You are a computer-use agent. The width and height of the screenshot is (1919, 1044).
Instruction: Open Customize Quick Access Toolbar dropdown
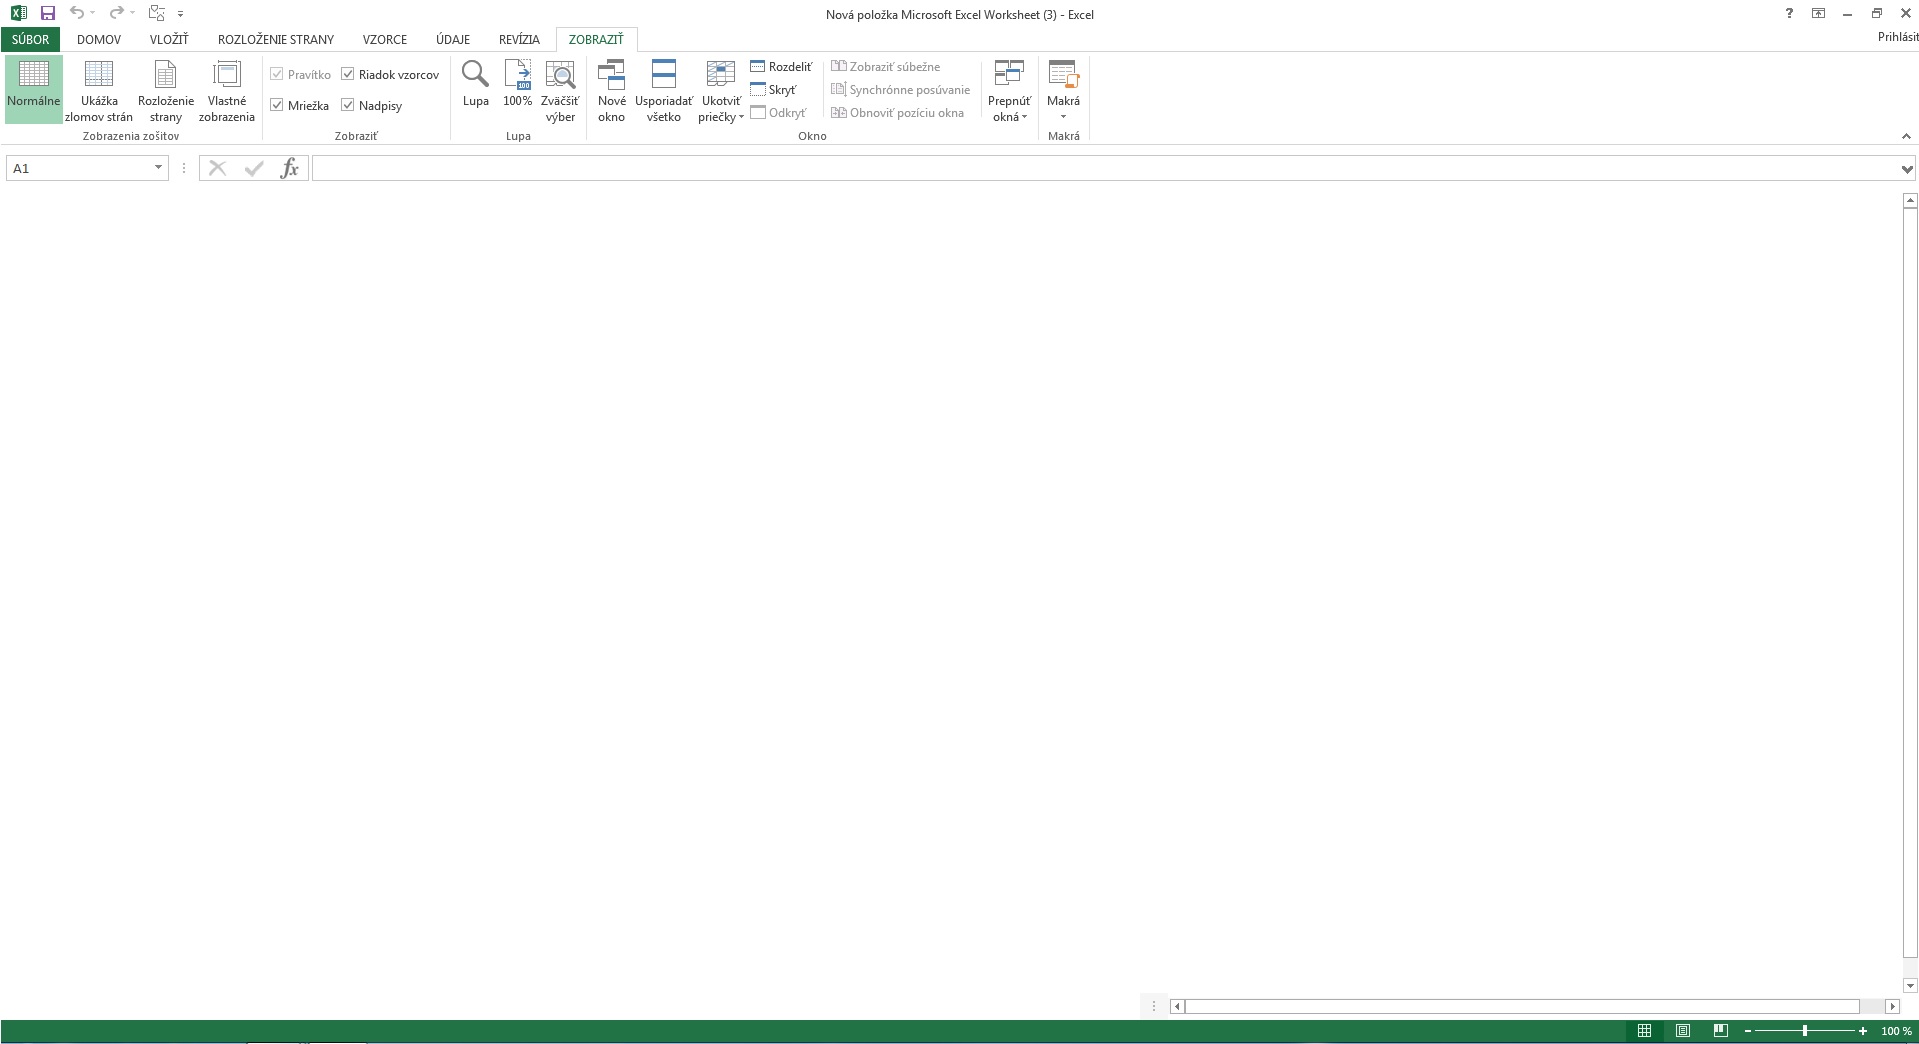click(x=180, y=14)
